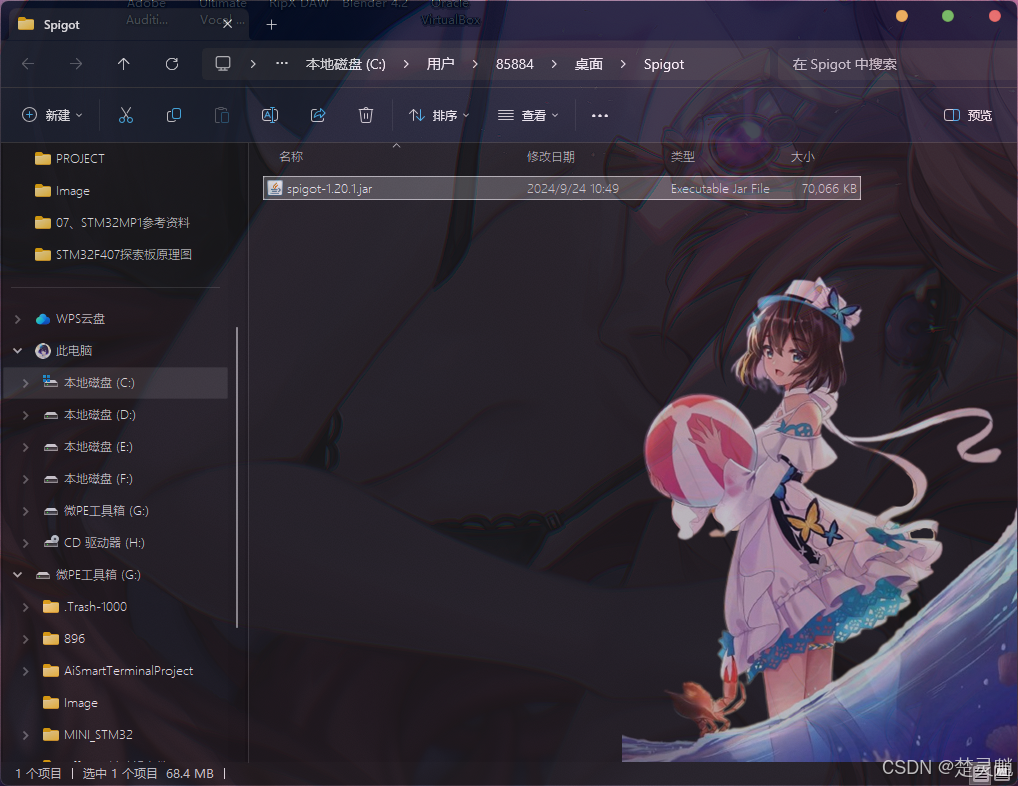Add a new tab with plus button
The image size is (1018, 786).
coord(271,25)
